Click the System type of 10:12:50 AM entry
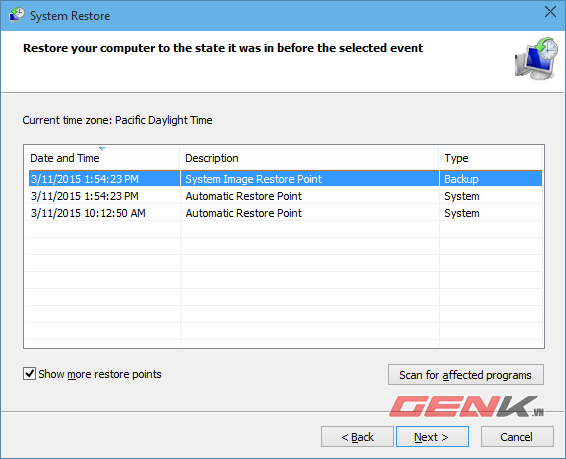The height and width of the screenshot is (459, 566). click(462, 213)
